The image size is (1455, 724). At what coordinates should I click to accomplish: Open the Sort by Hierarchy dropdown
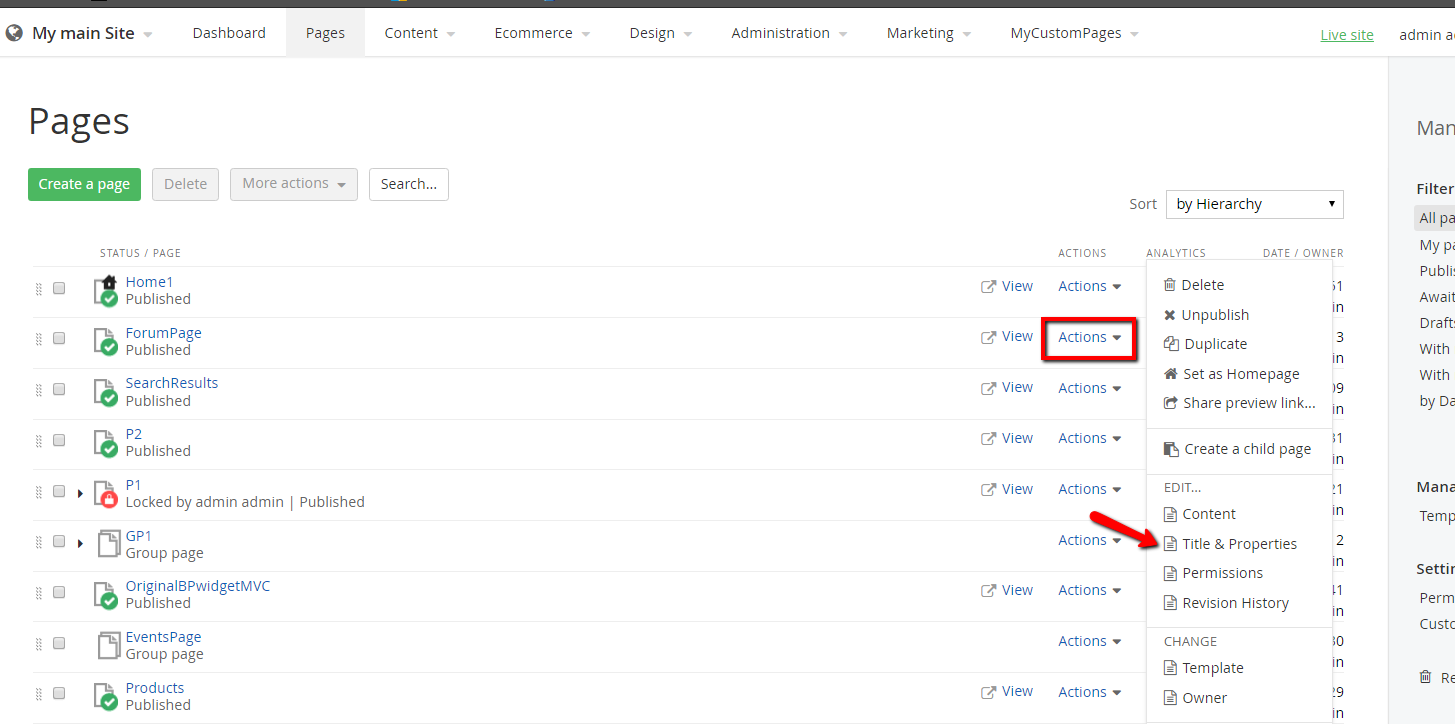tap(1254, 204)
